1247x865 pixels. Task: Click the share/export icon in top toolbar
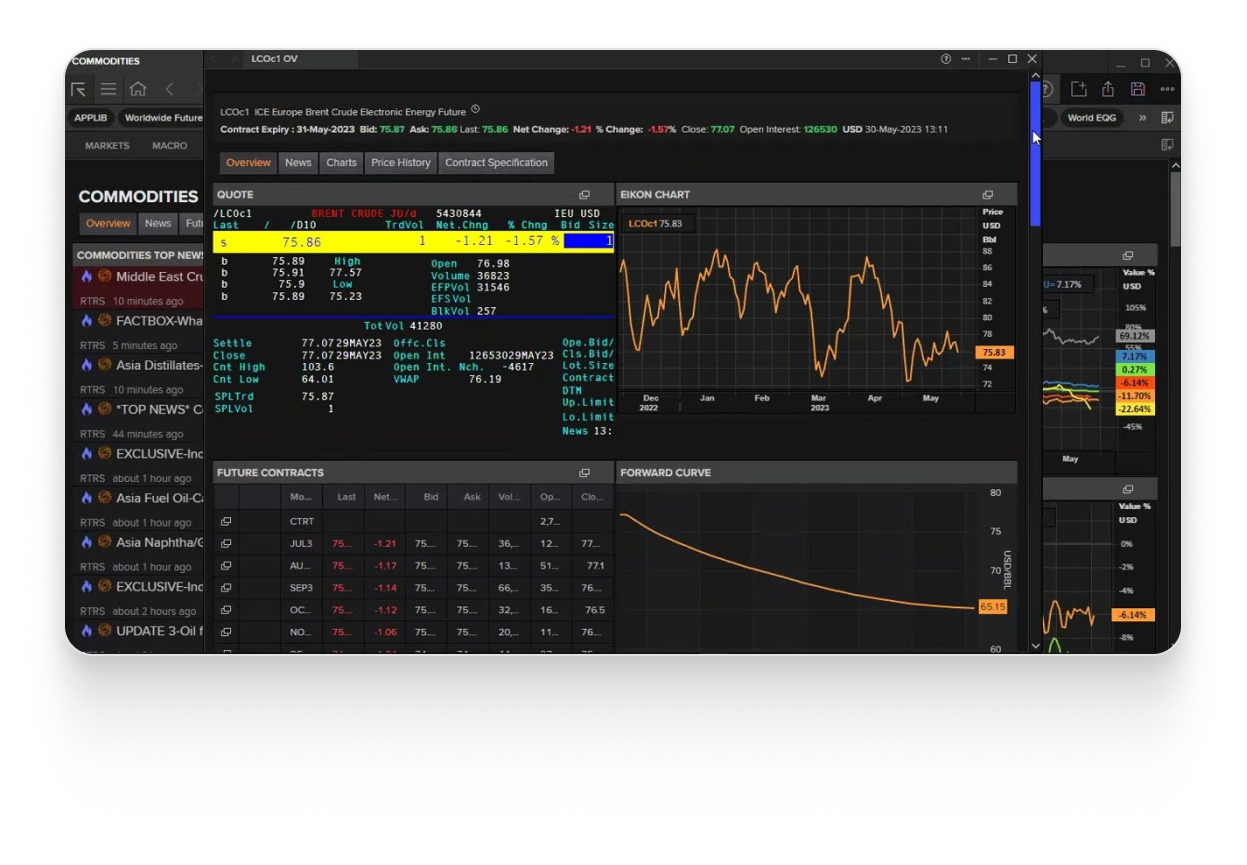tap(1108, 89)
